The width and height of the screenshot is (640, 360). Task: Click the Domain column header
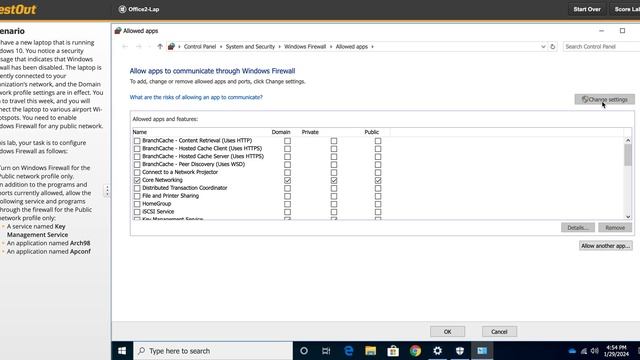[281, 132]
